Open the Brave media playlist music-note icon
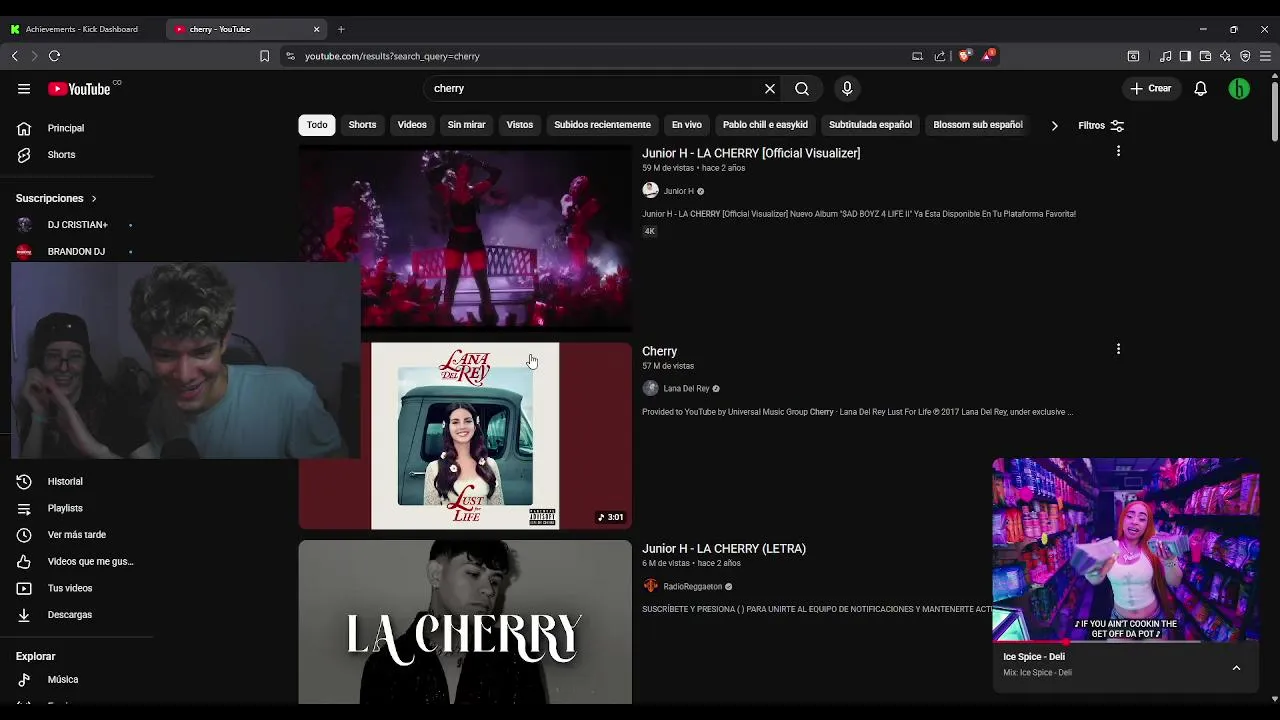Screen dimensions: 1280x720 point(1165,56)
